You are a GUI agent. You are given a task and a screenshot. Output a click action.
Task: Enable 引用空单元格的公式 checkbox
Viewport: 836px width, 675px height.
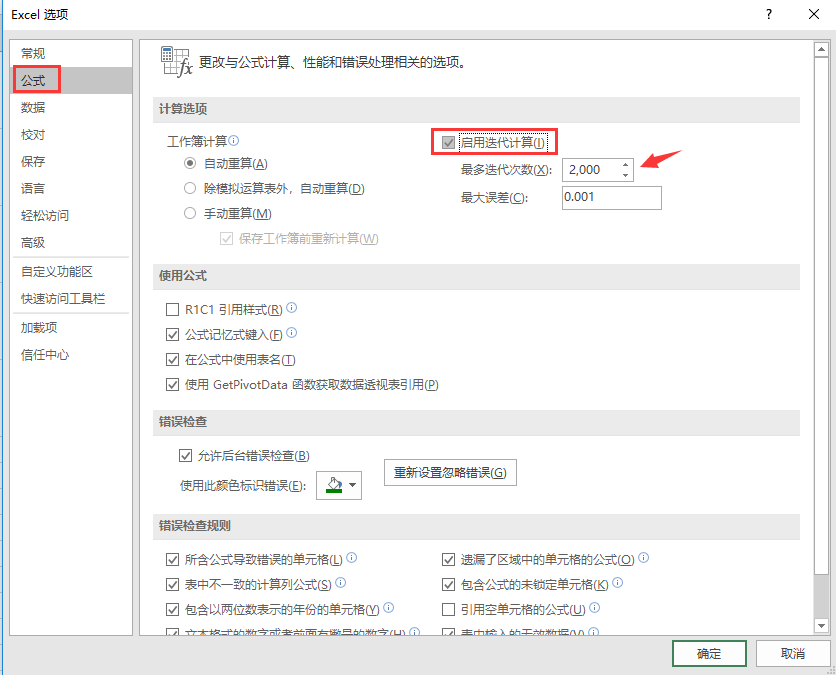click(x=448, y=609)
